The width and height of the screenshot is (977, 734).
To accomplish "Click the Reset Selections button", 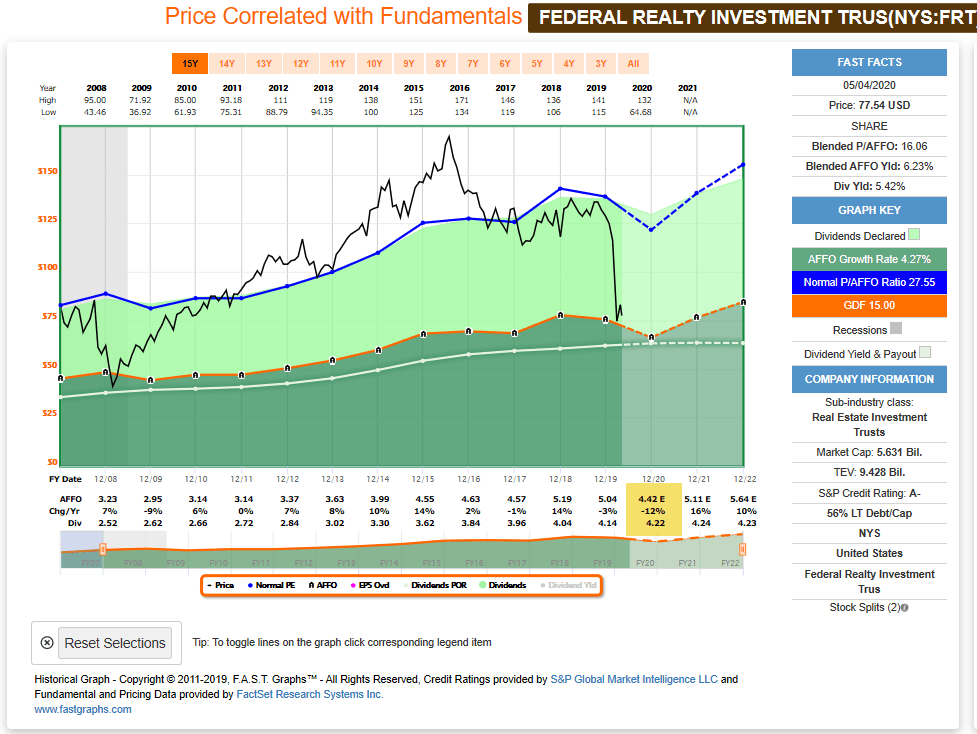I will coord(115,643).
